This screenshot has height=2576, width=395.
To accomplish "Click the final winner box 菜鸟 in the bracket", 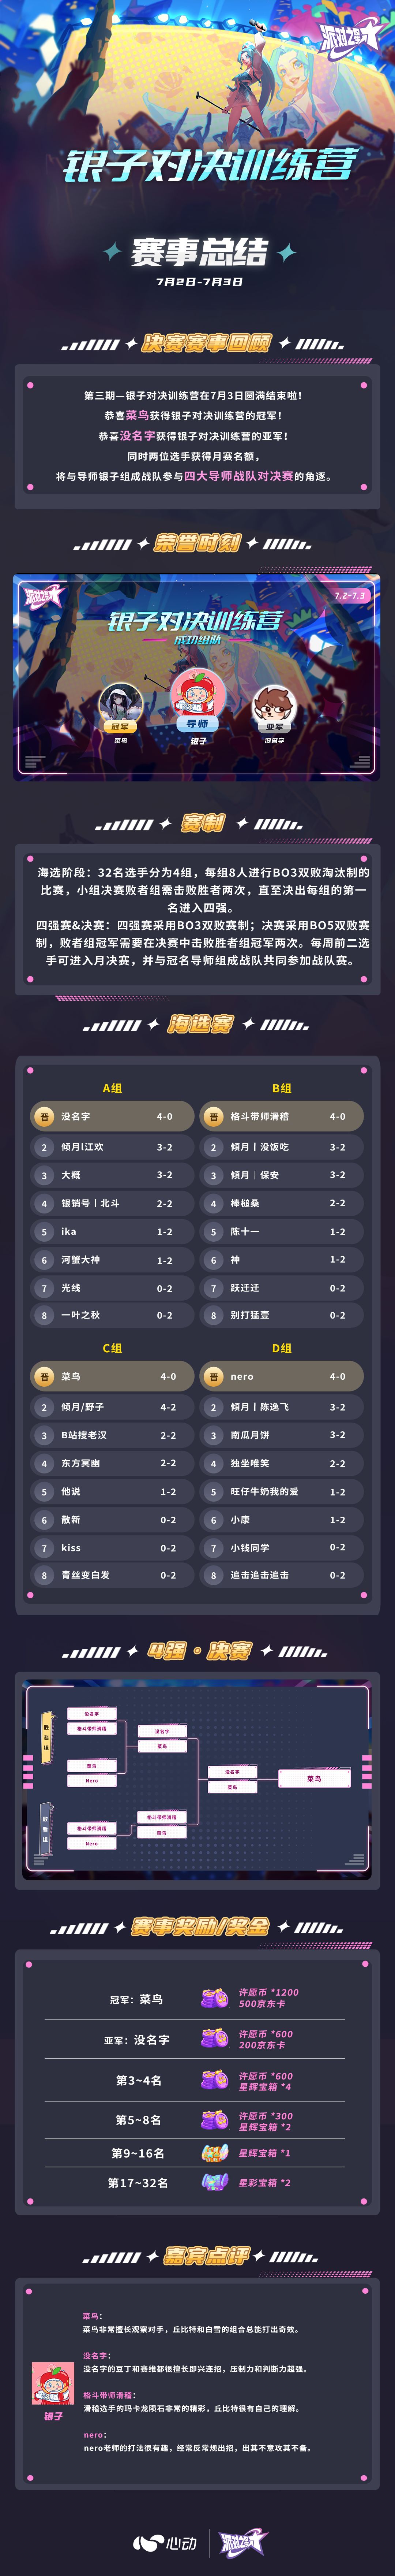I will pyautogui.click(x=314, y=1779).
